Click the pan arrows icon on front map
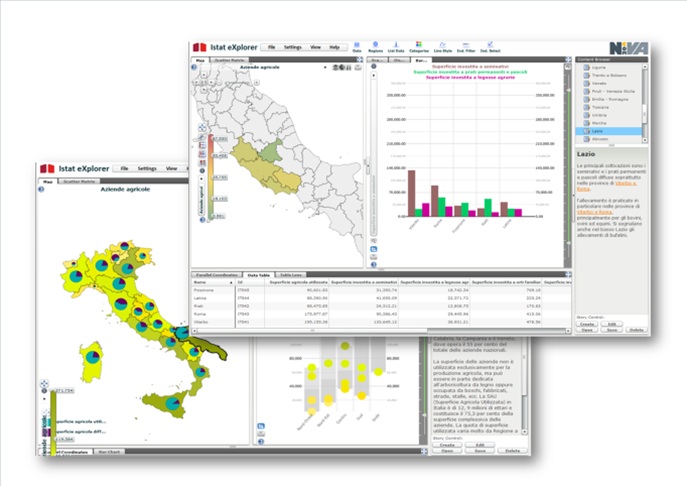 (202, 128)
